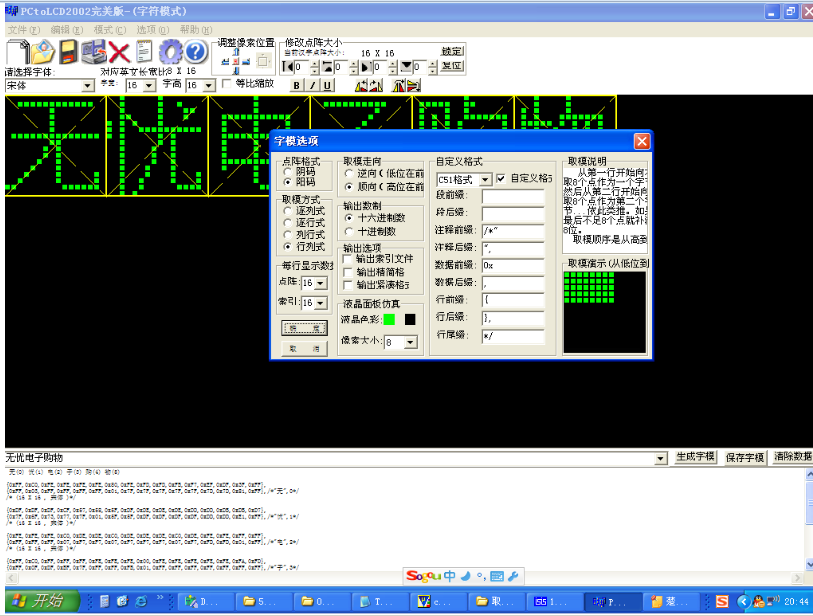Shift pixels up with the blue up arrow
The height and width of the screenshot is (616, 813).
click(236, 52)
